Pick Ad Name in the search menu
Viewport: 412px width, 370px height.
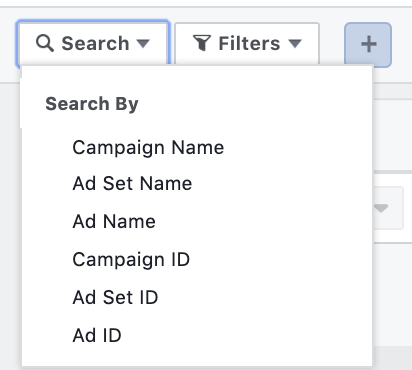[x=114, y=221]
